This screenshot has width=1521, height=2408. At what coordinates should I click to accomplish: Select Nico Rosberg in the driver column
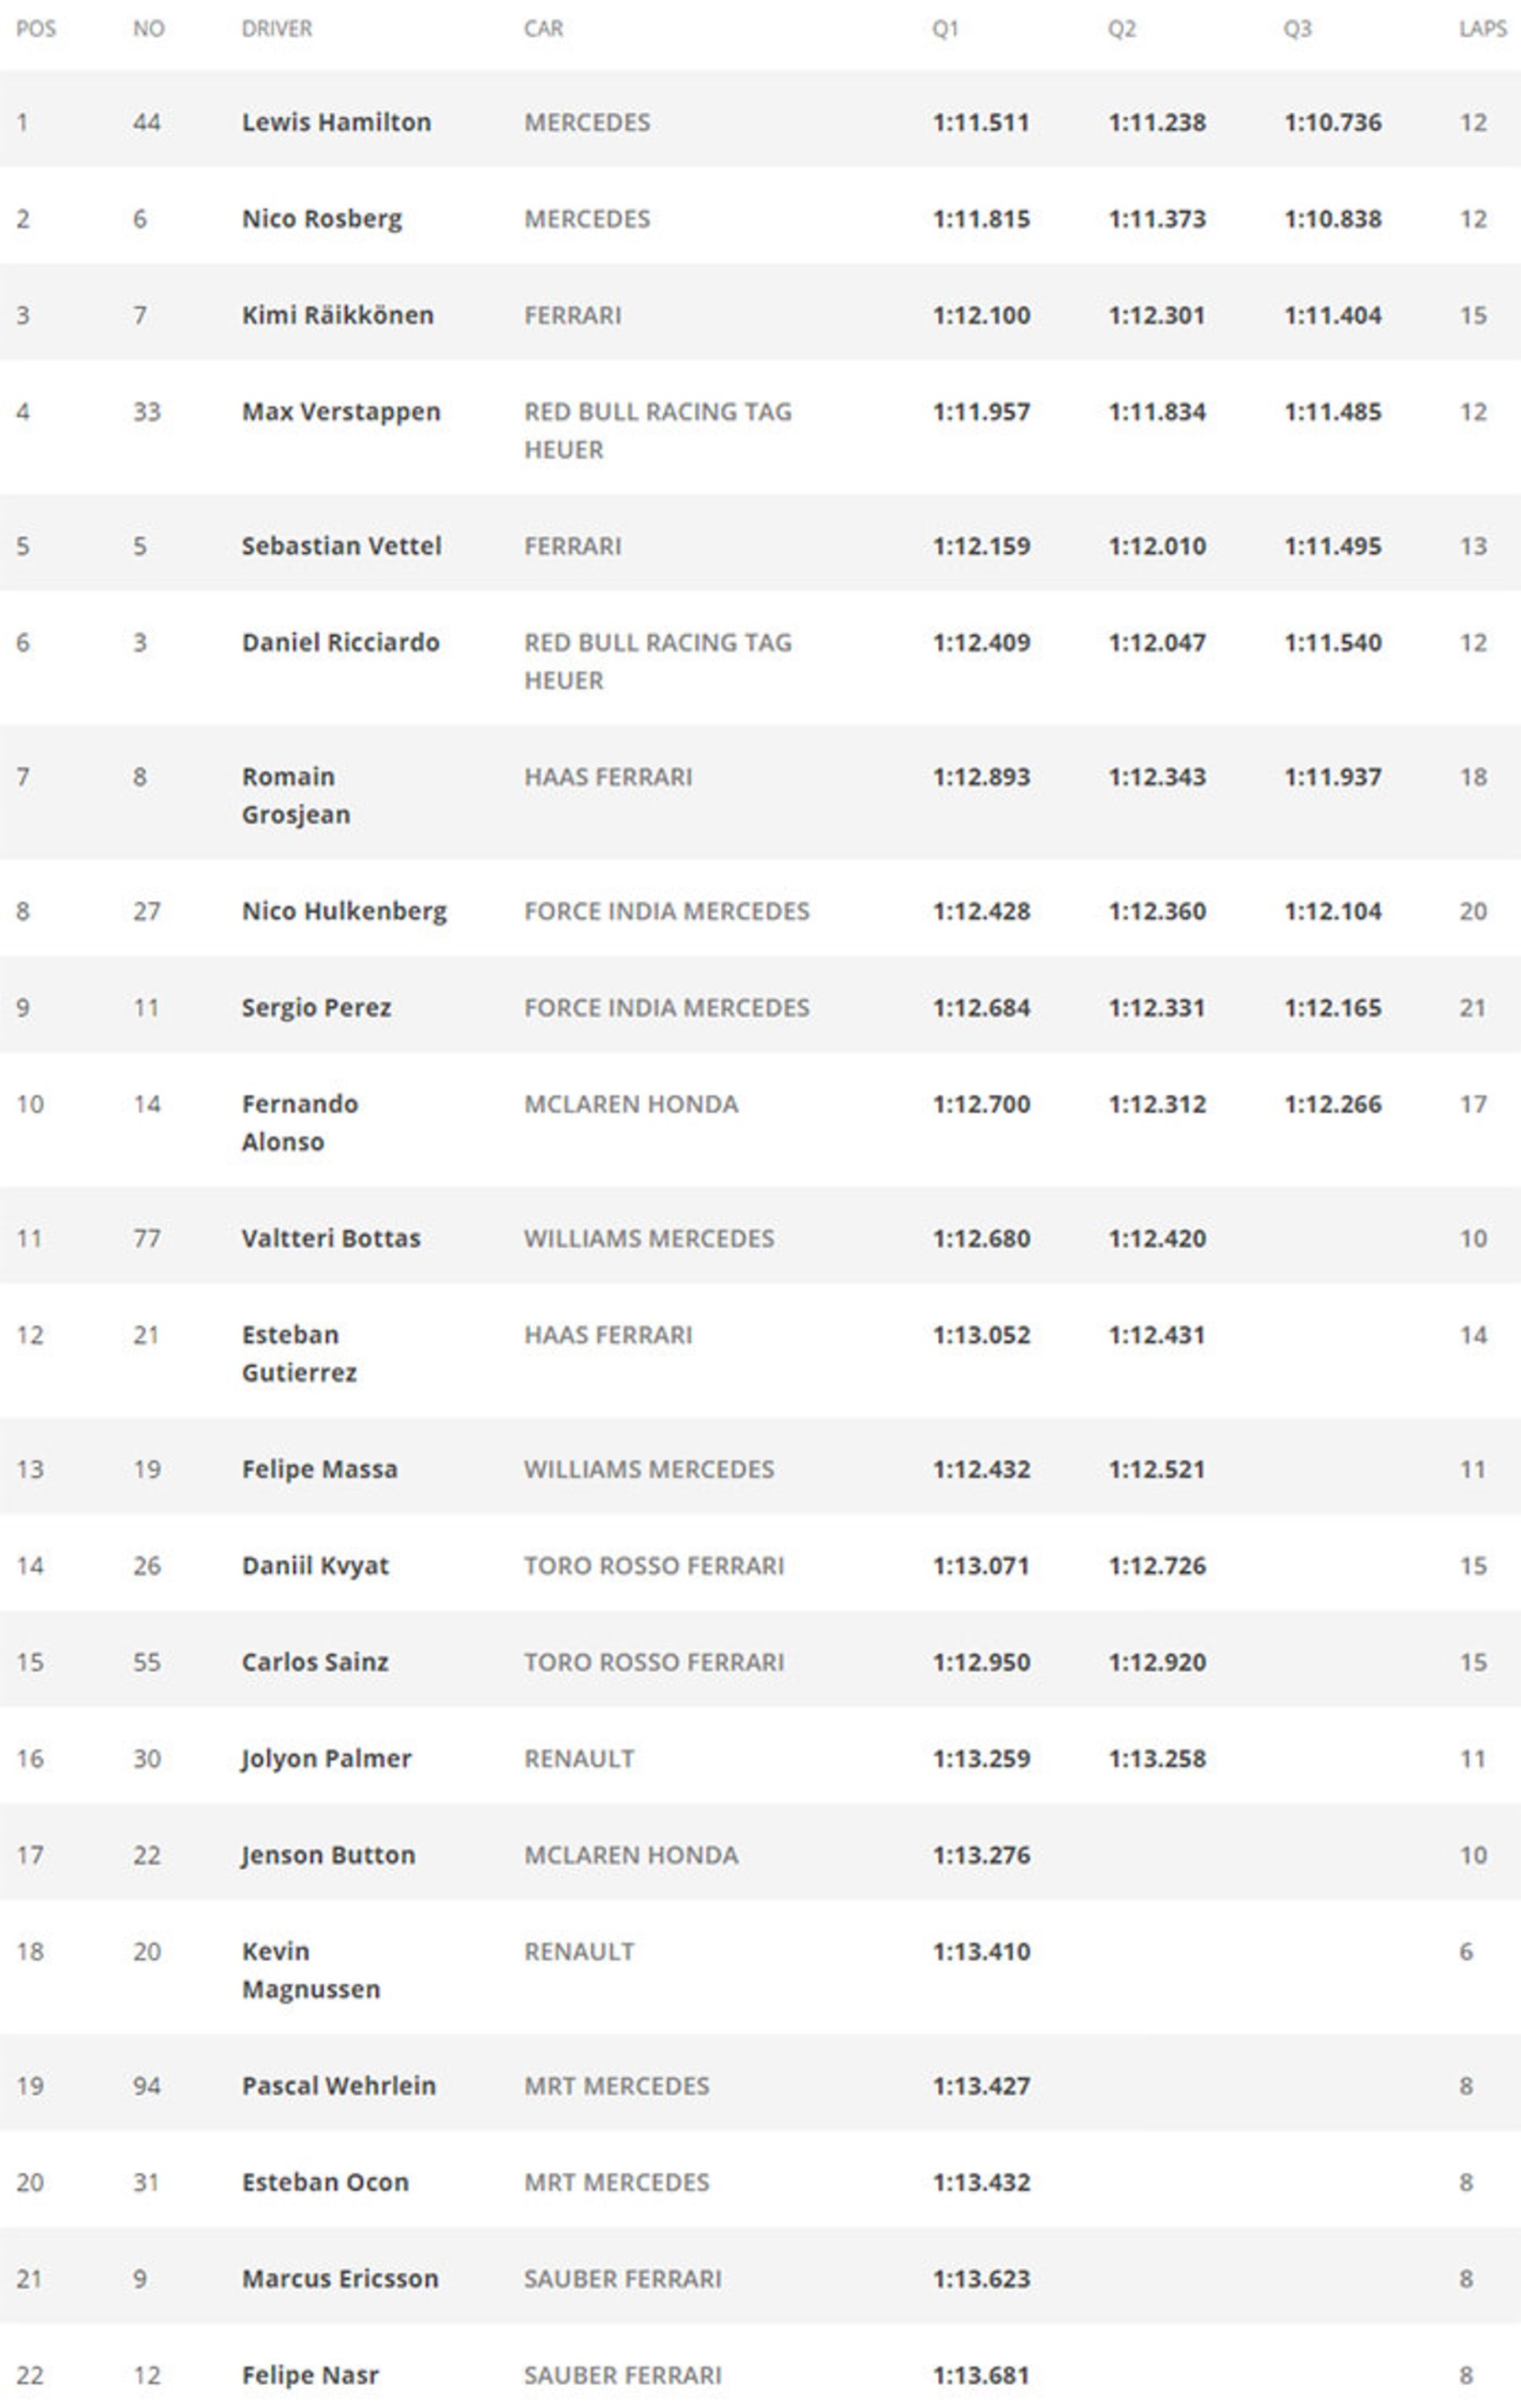(x=321, y=219)
